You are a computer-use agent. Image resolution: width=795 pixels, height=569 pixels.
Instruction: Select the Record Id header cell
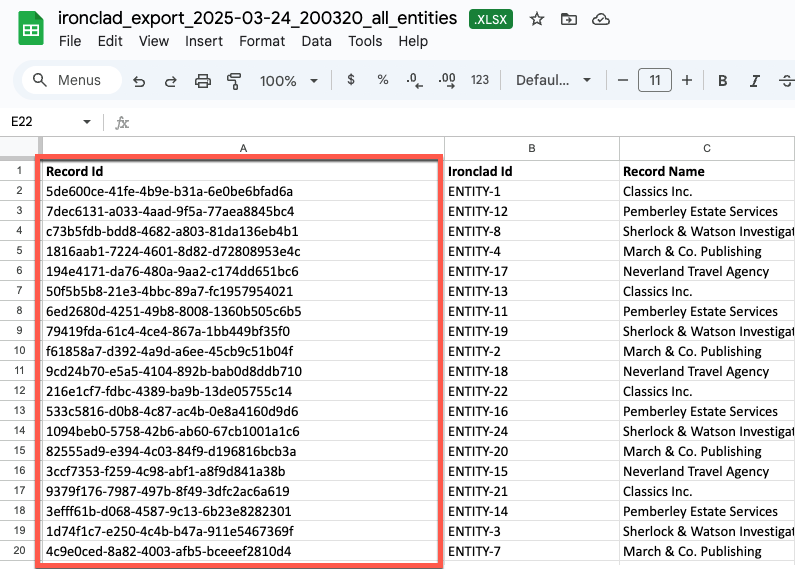(243, 171)
